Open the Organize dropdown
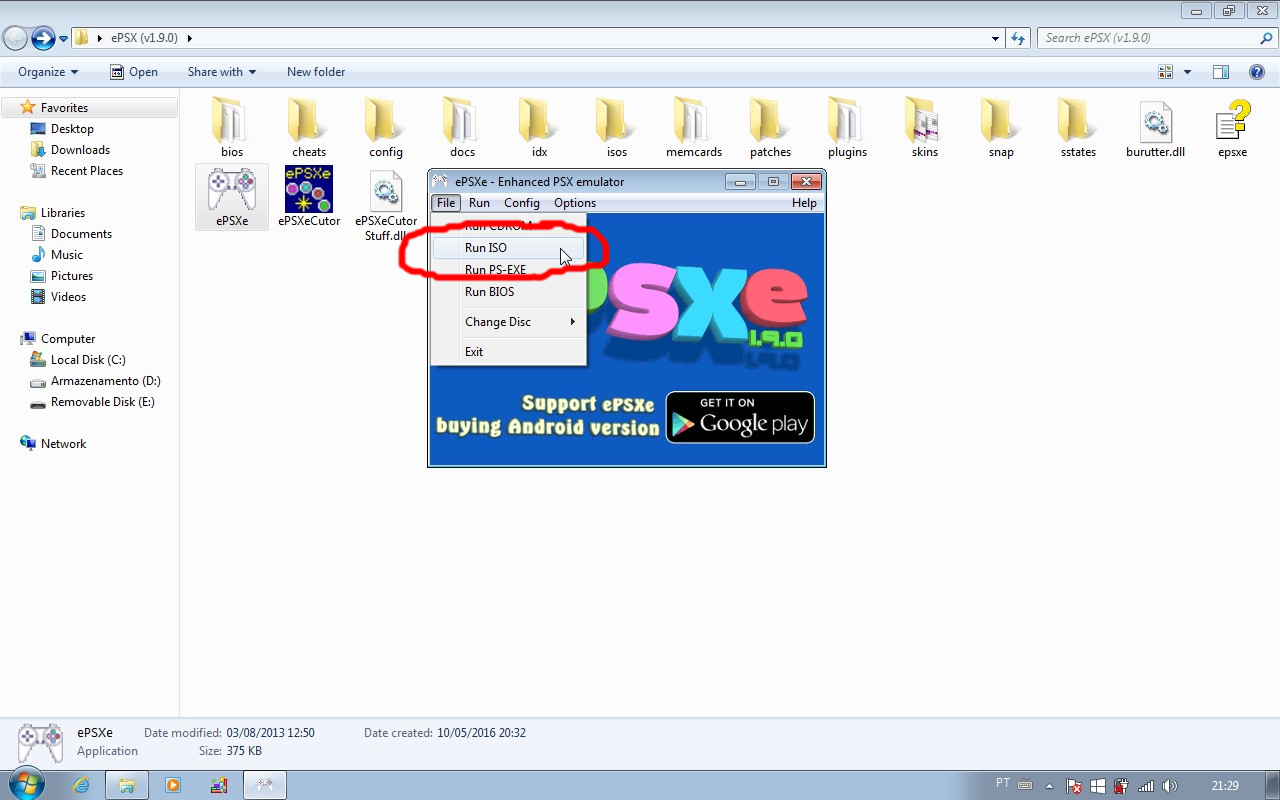This screenshot has height=800, width=1280. click(47, 72)
